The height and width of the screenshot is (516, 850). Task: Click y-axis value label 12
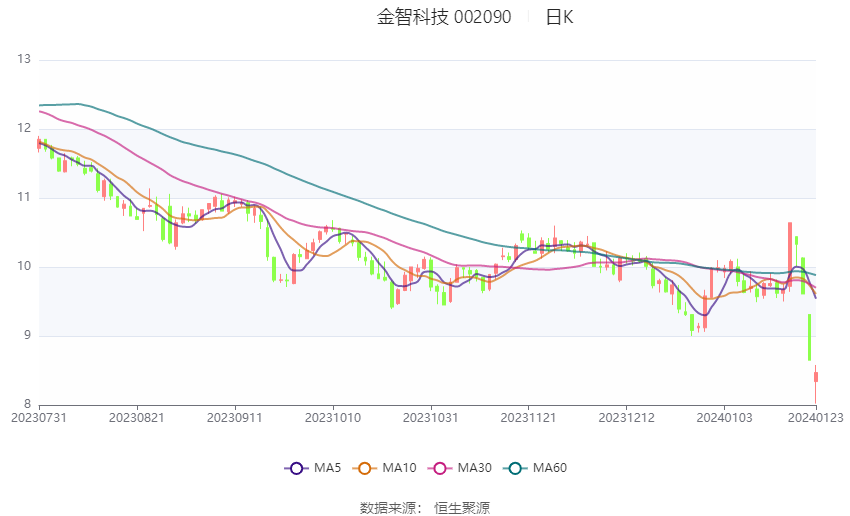click(24, 128)
